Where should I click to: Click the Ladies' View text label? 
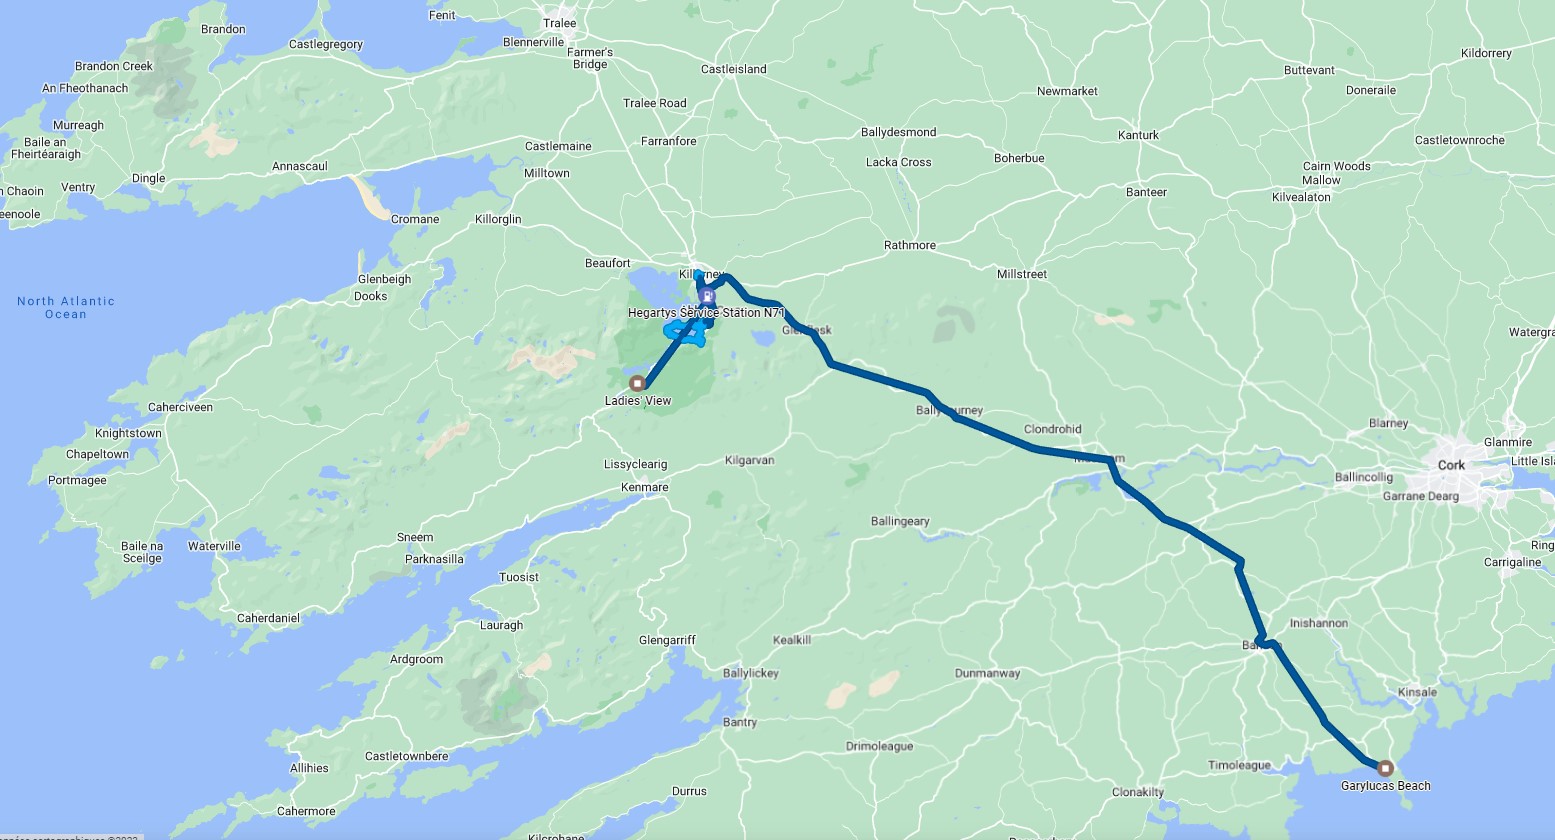(638, 401)
